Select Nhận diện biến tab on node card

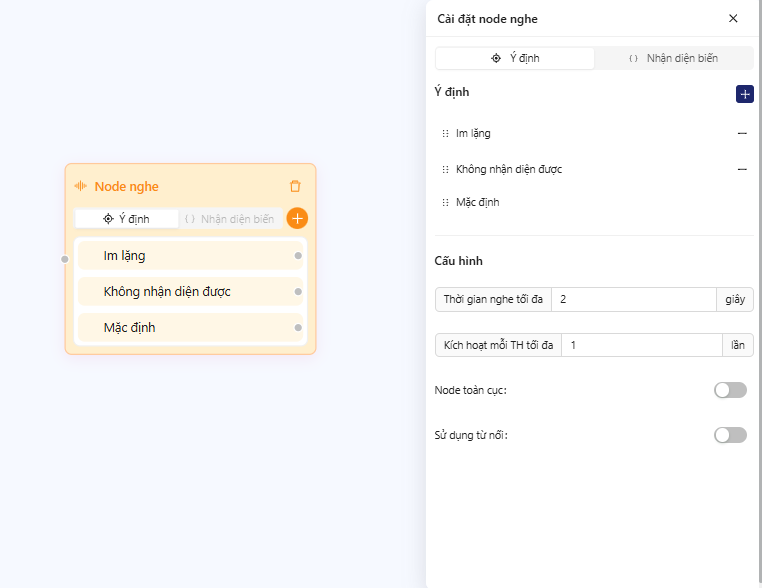tap(230, 219)
